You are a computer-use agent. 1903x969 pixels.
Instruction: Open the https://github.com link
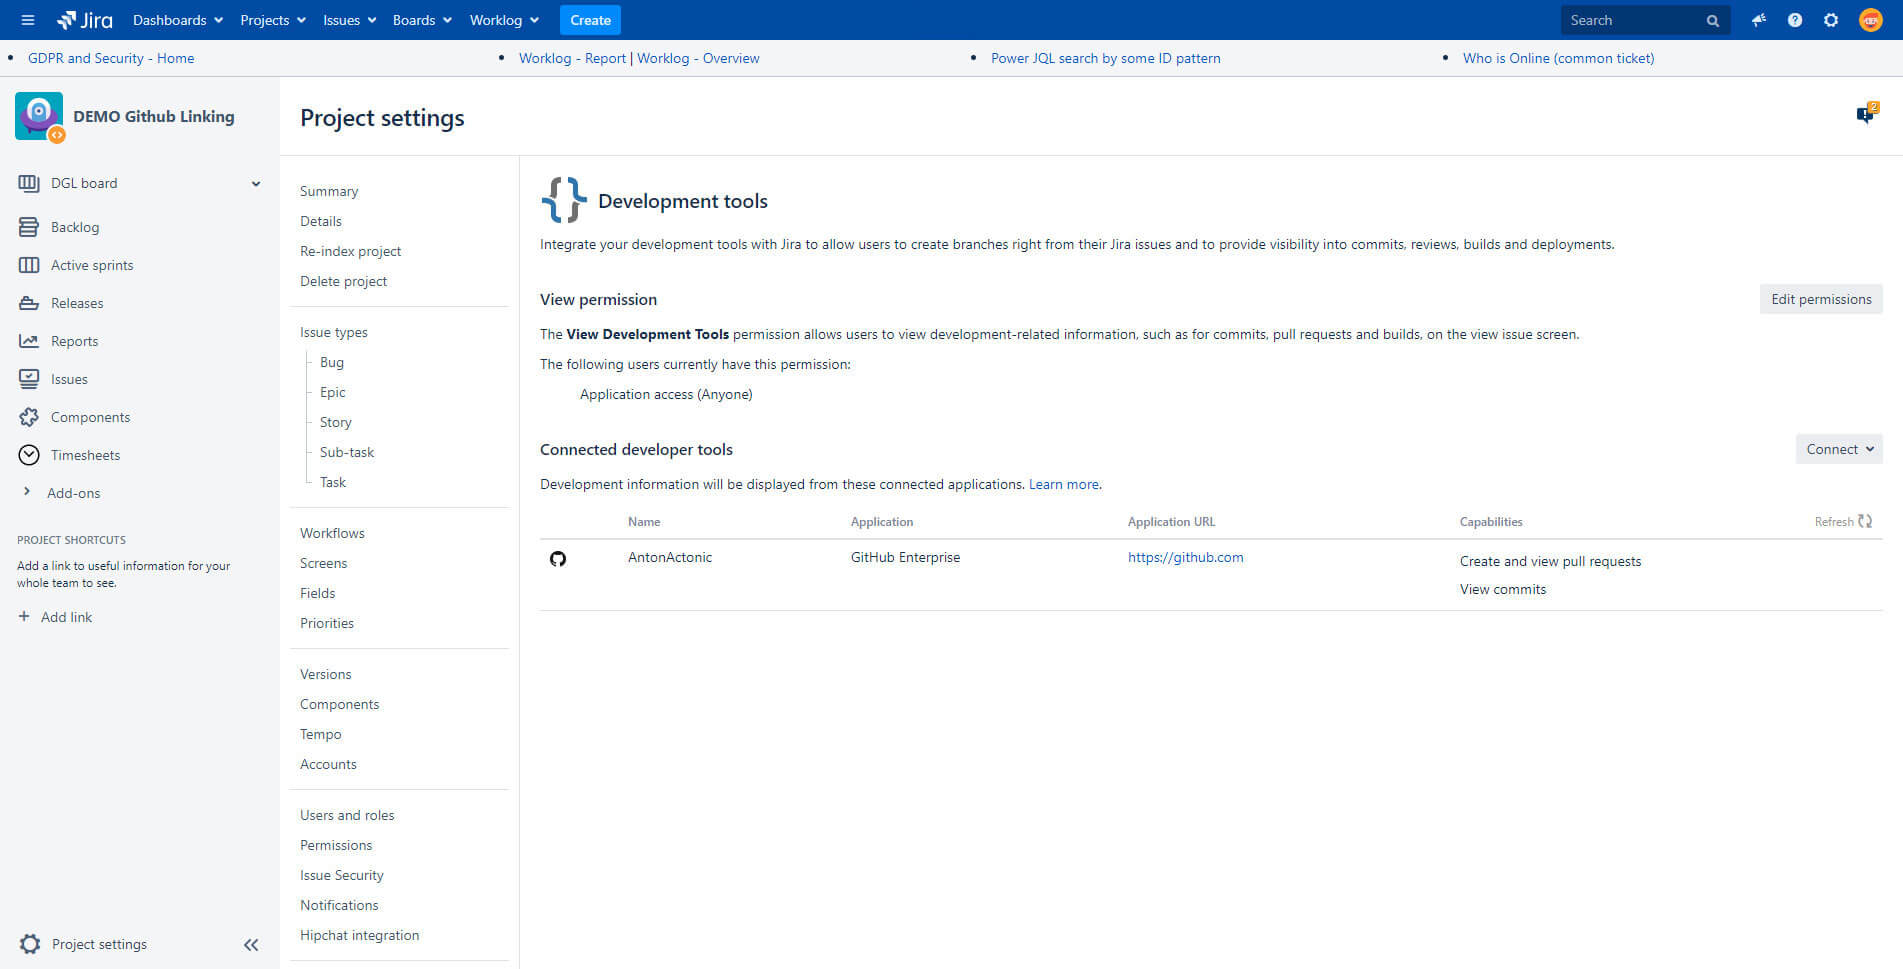pyautogui.click(x=1185, y=557)
